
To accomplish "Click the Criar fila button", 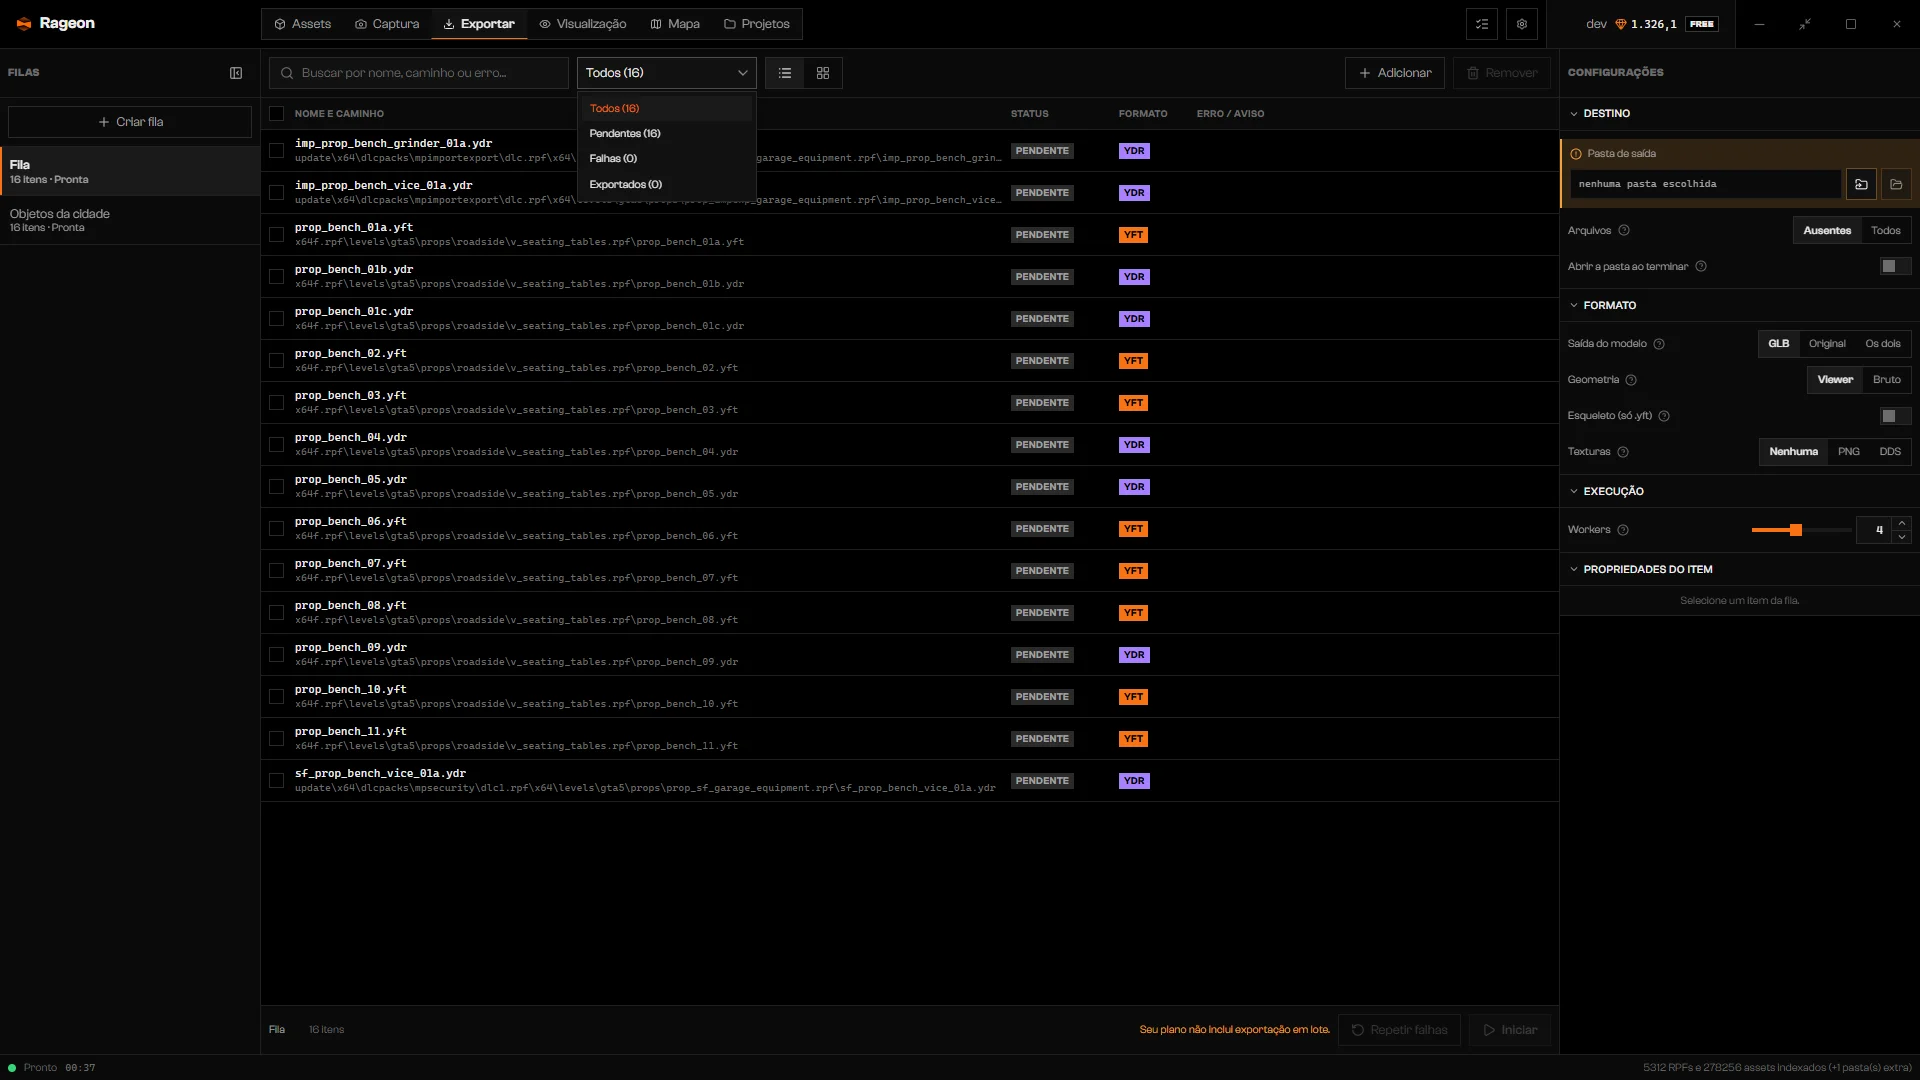I will 130,122.
